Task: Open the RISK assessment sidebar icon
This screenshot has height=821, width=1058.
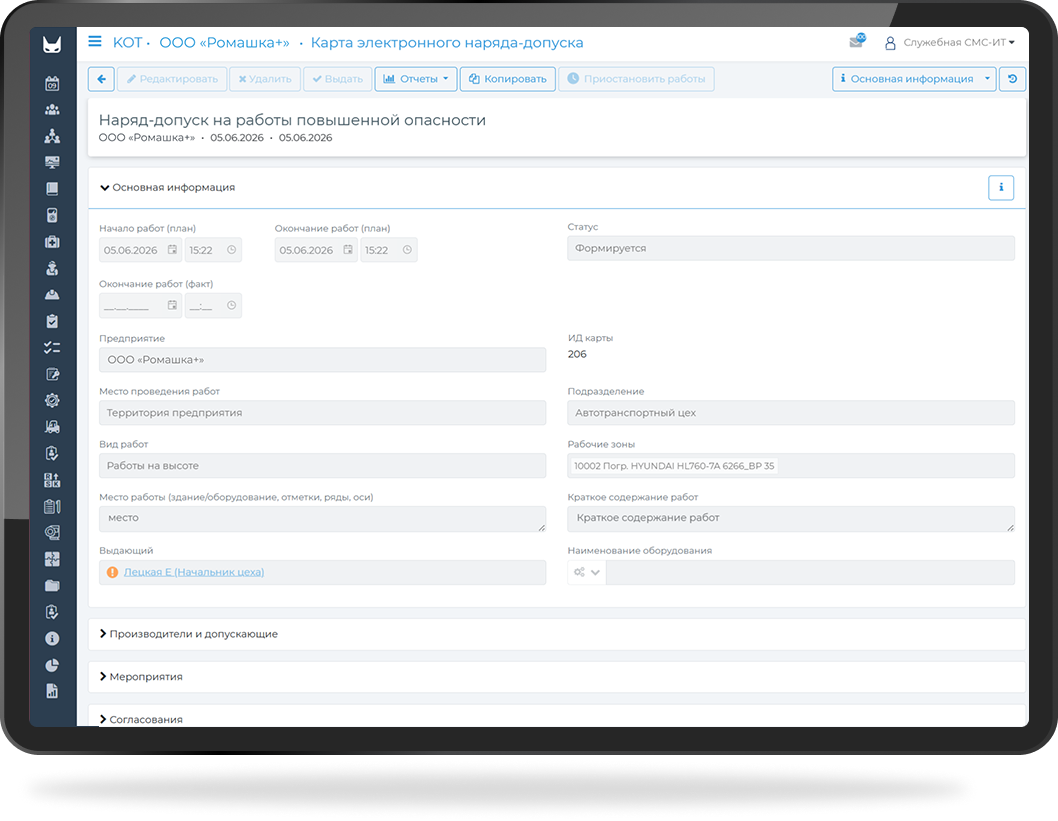Action: [x=52, y=480]
